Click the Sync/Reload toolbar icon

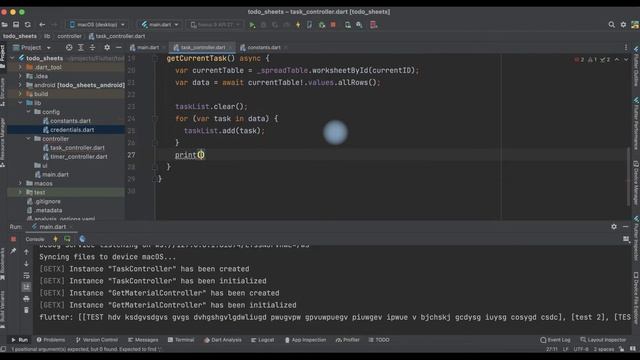click(28, 25)
